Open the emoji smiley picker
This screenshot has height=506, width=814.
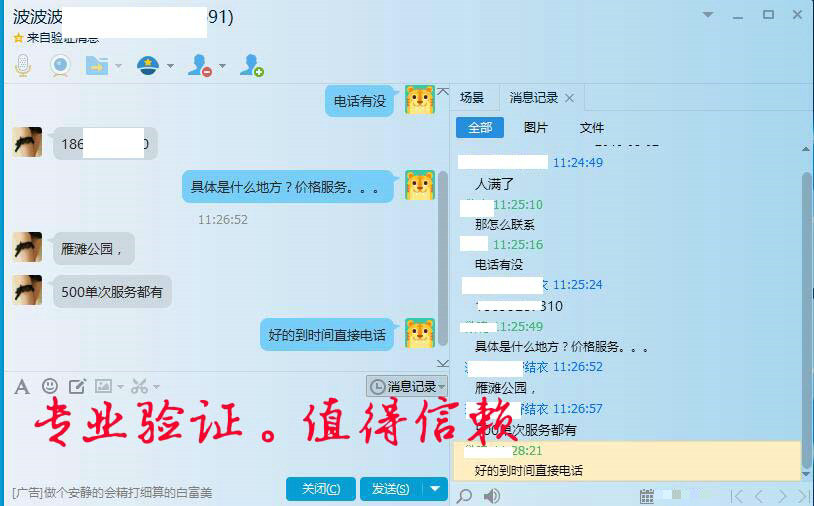point(50,386)
